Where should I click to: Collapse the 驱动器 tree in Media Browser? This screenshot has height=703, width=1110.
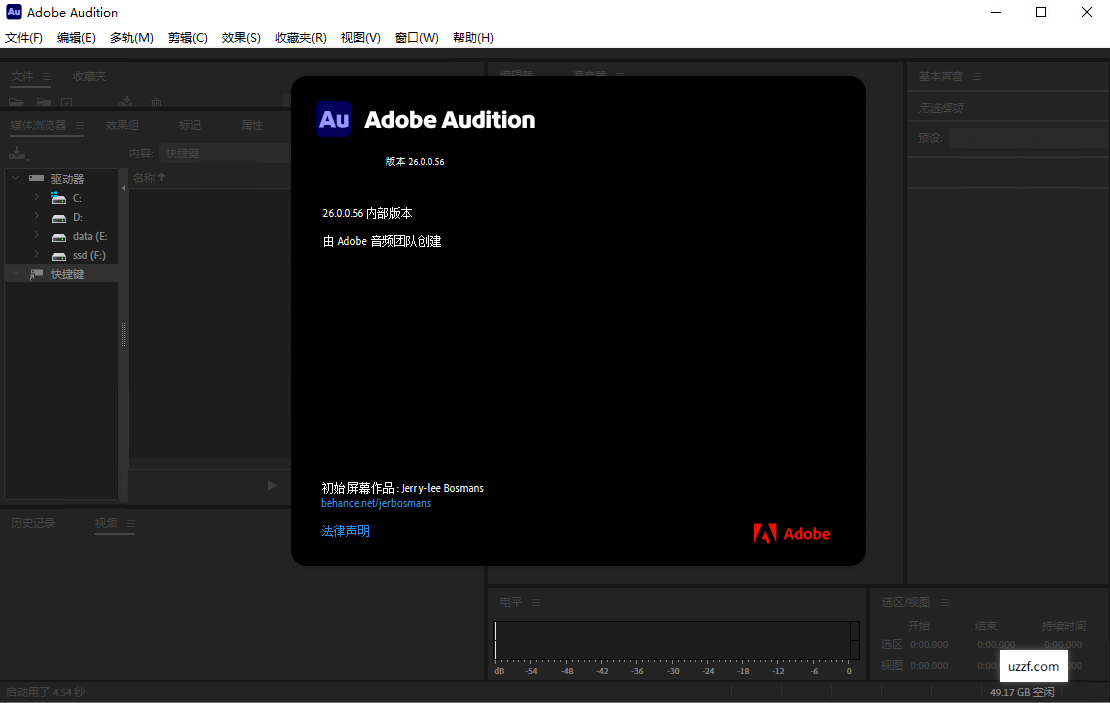coord(14,178)
